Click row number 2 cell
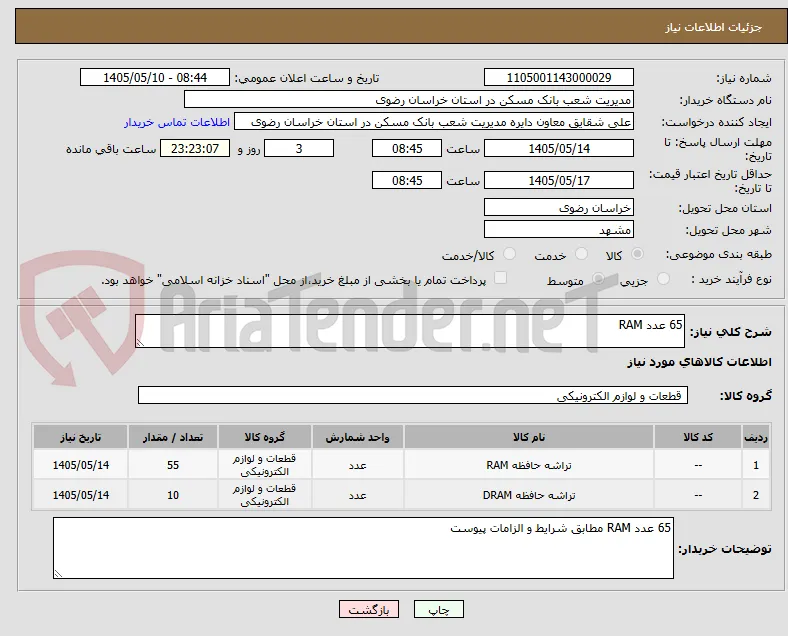The height and width of the screenshot is (636, 788). pos(755,495)
